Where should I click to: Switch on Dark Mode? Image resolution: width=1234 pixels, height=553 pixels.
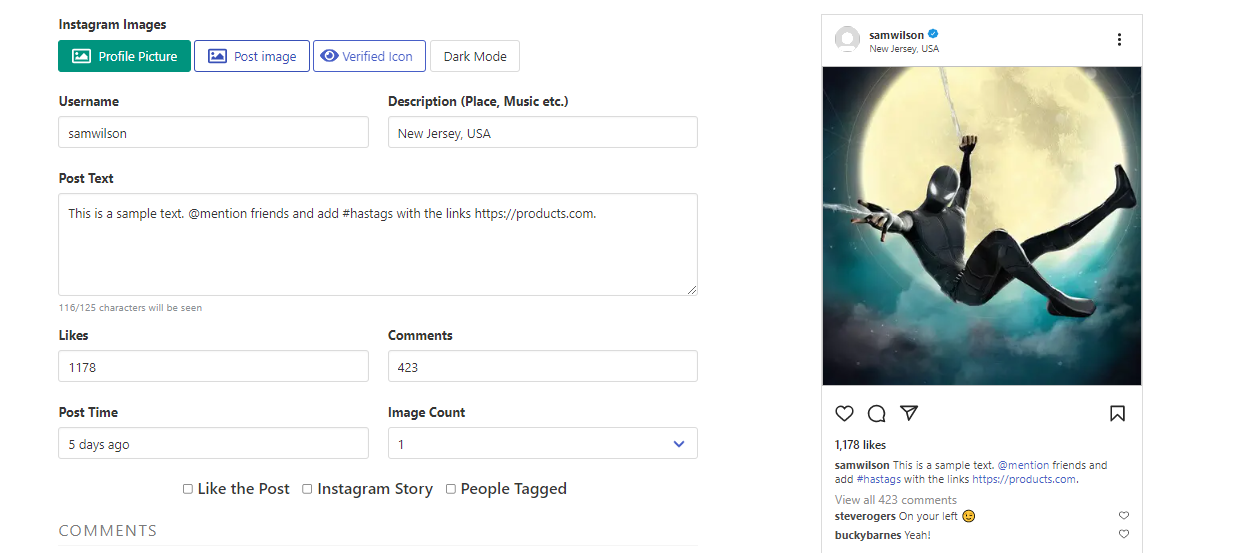click(475, 56)
